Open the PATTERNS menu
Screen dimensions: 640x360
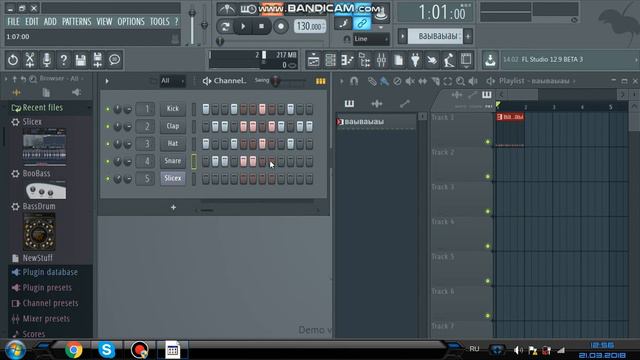point(77,22)
